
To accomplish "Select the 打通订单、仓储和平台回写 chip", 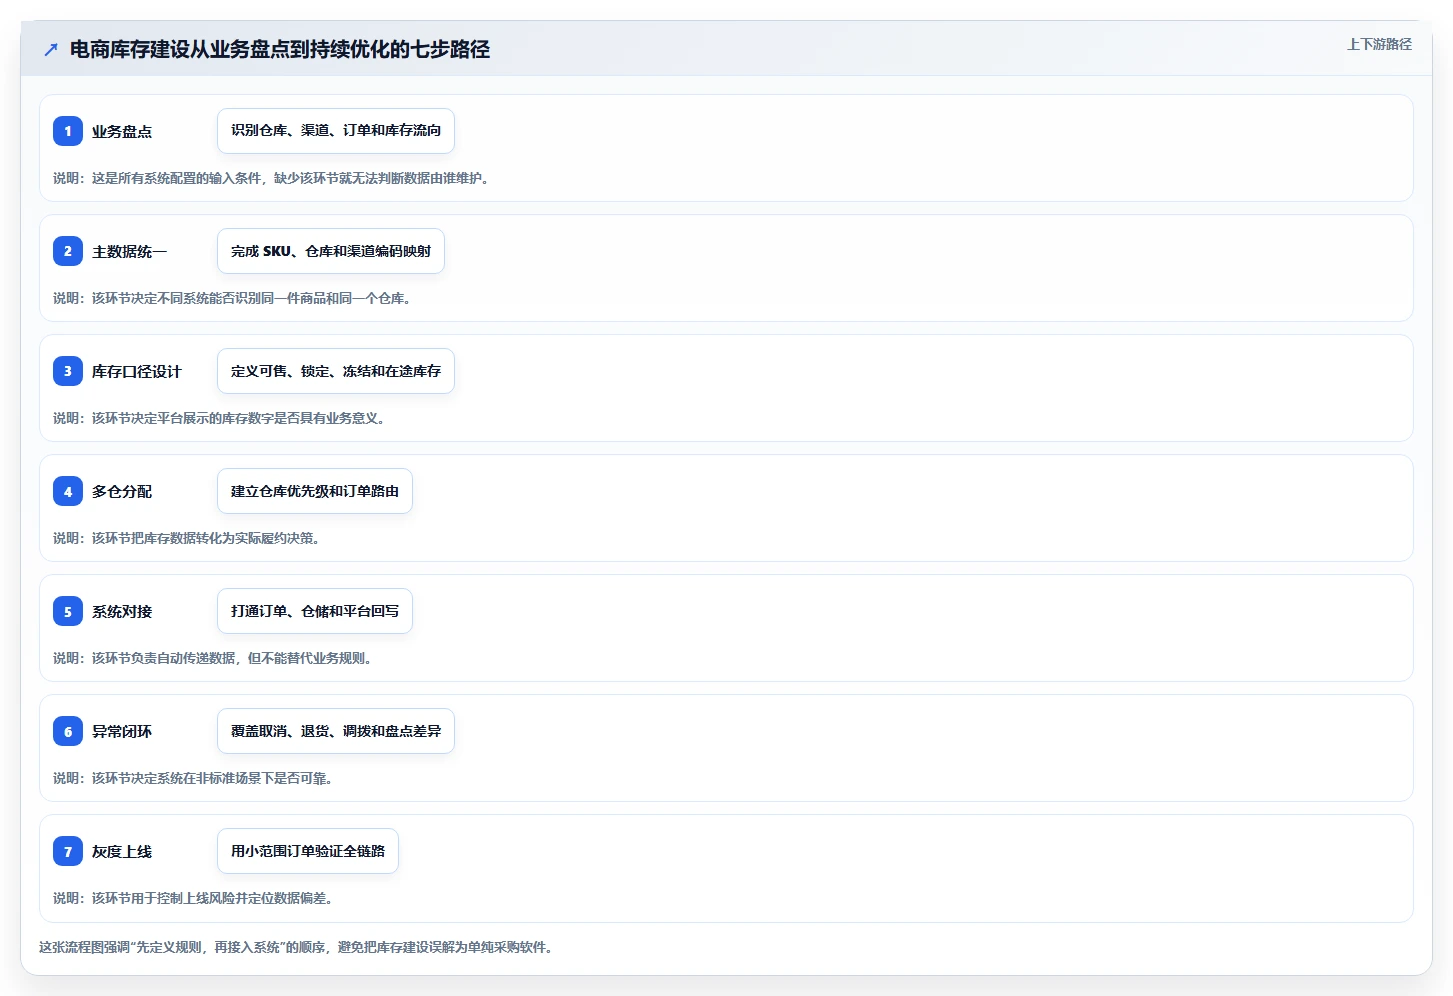I will point(315,611).
